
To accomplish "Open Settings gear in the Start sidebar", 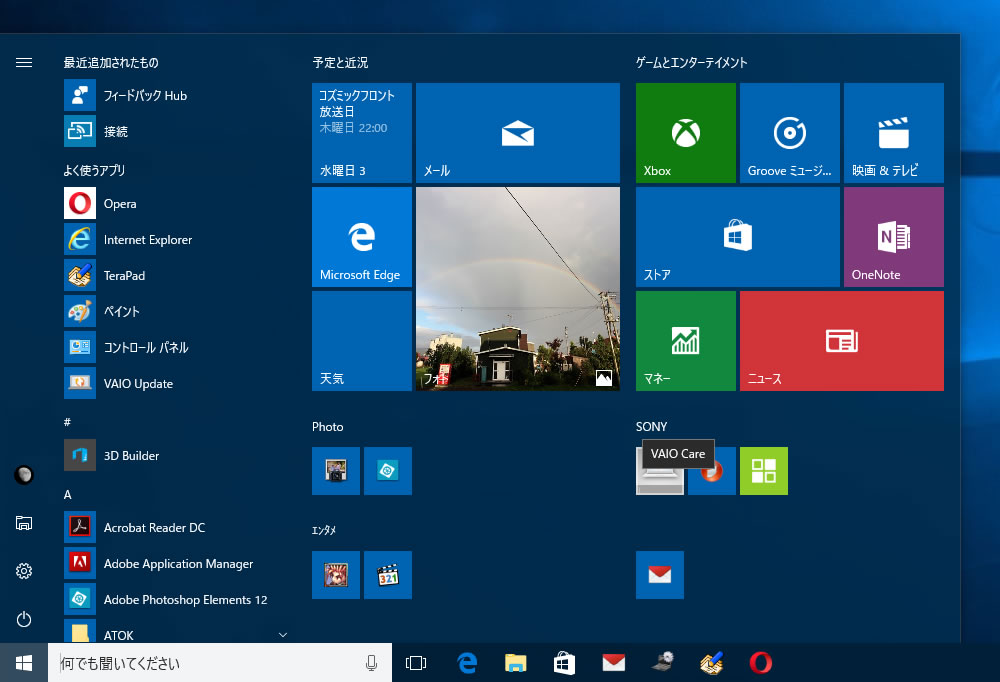I will click(x=24, y=571).
